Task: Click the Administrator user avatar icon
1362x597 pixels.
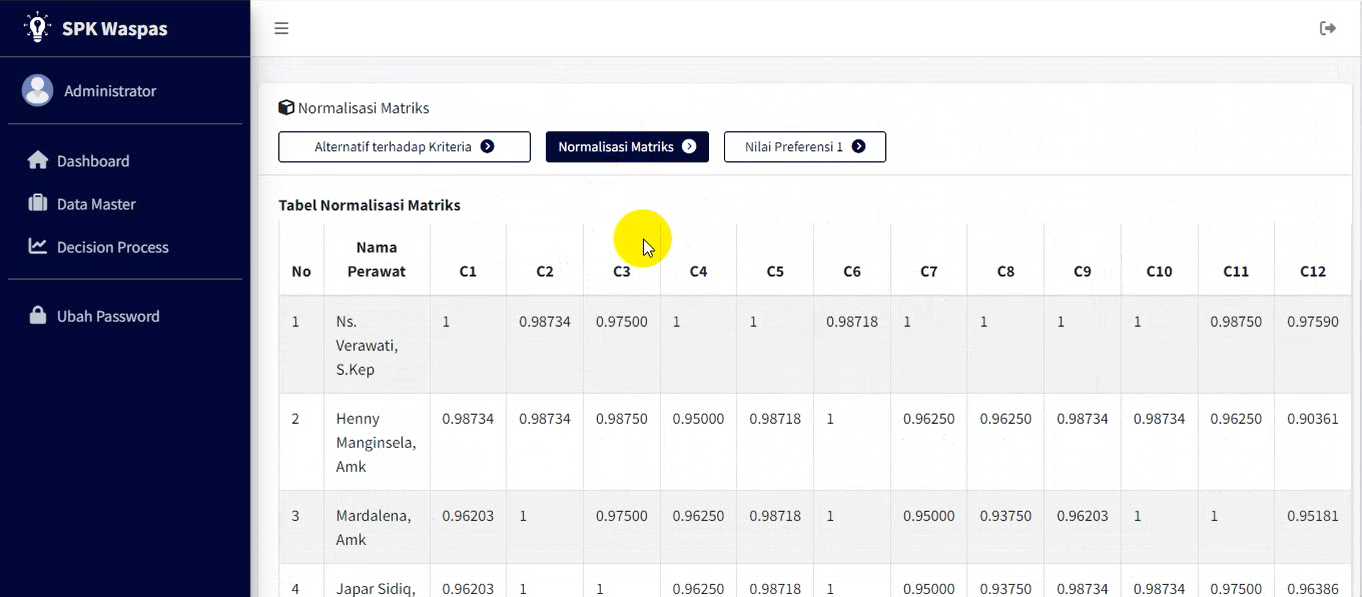Action: coord(38,90)
